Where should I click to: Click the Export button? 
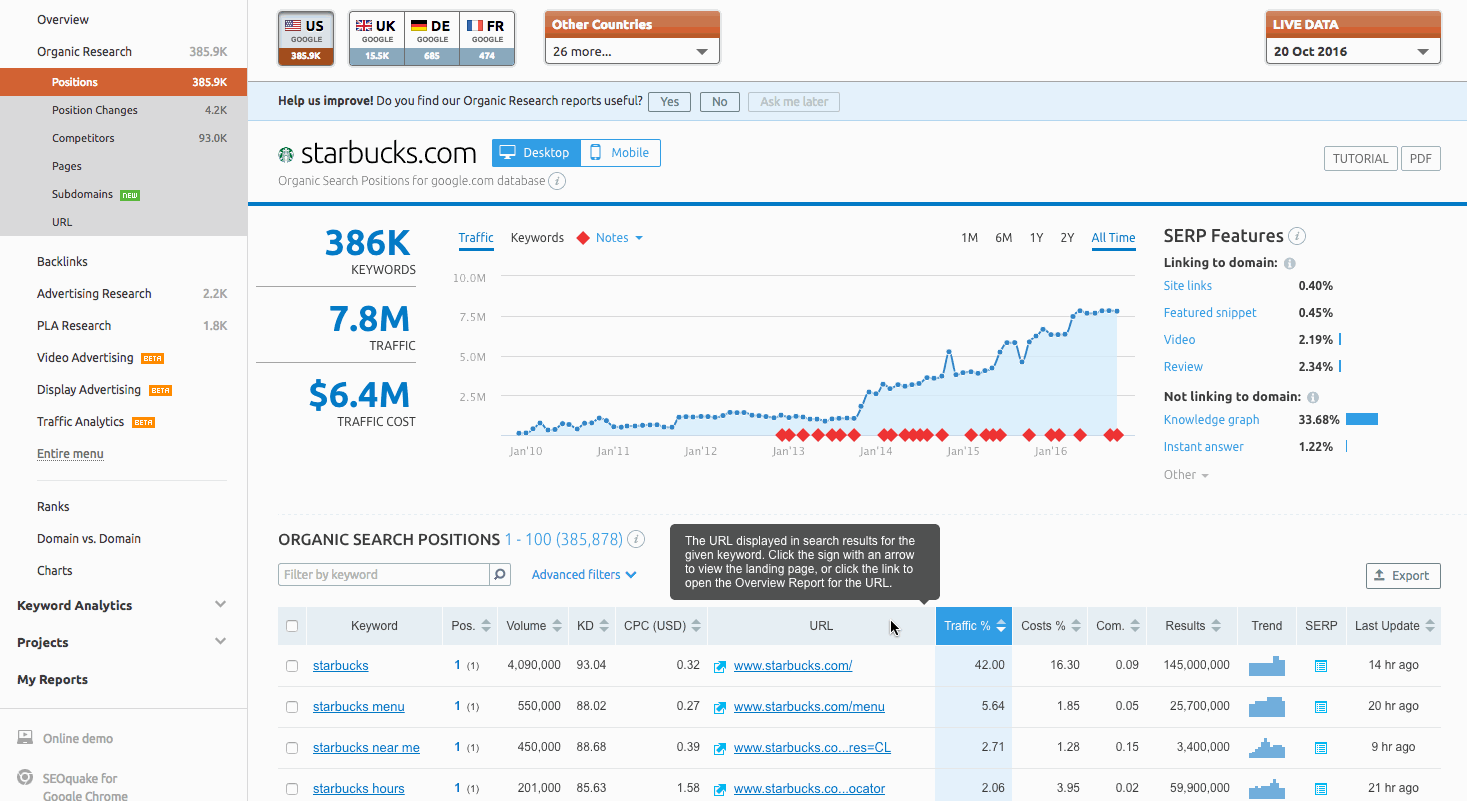pos(1403,575)
